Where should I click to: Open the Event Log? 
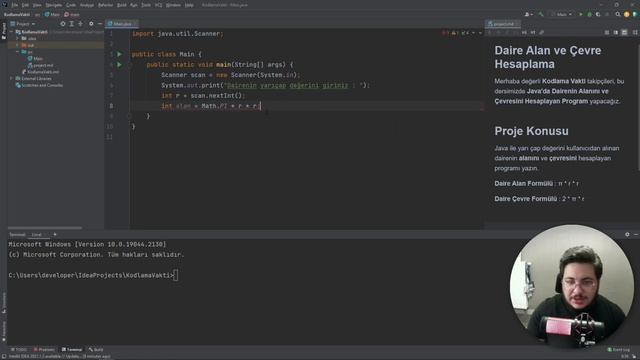point(619,350)
